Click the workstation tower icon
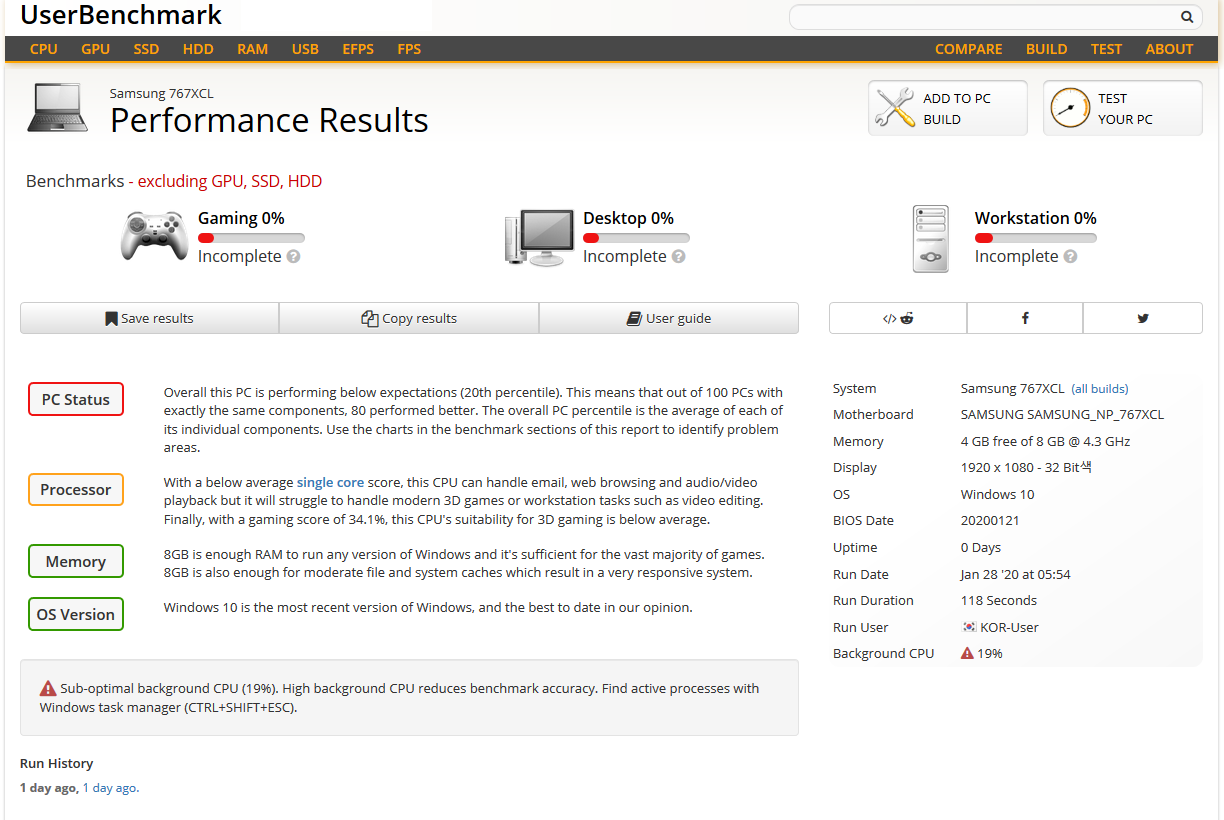This screenshot has height=820, width=1224. 931,239
